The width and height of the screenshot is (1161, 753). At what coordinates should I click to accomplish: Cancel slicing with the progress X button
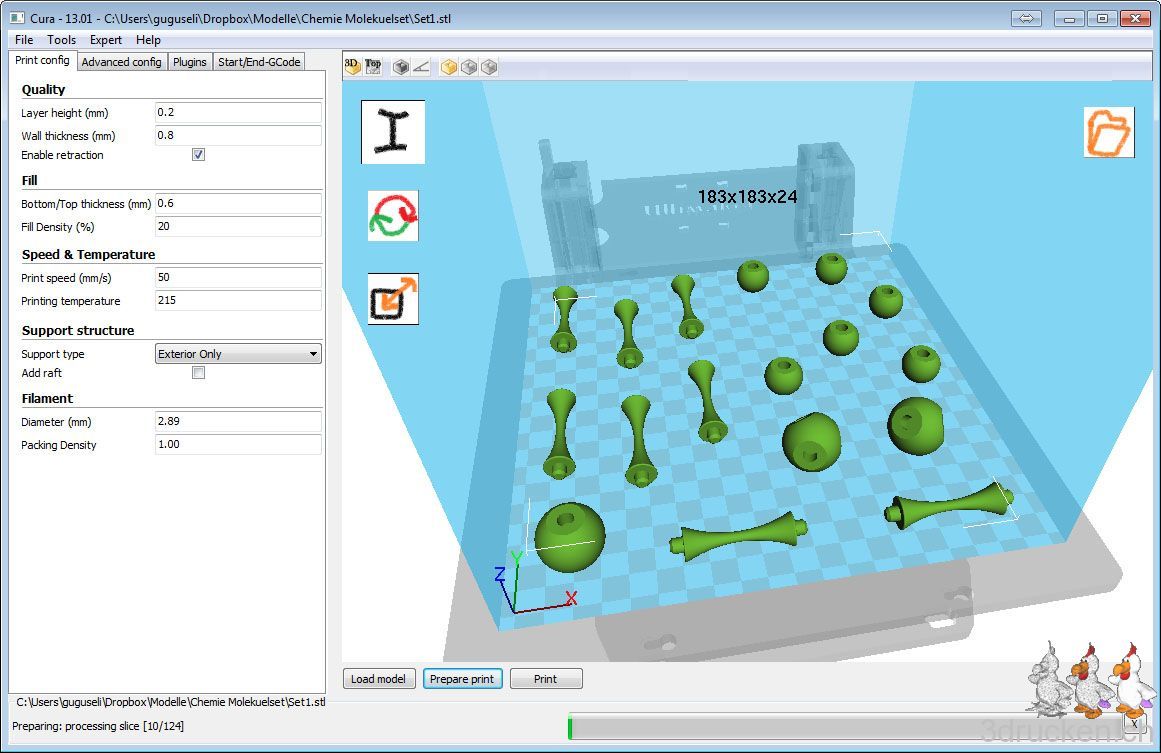click(1134, 723)
